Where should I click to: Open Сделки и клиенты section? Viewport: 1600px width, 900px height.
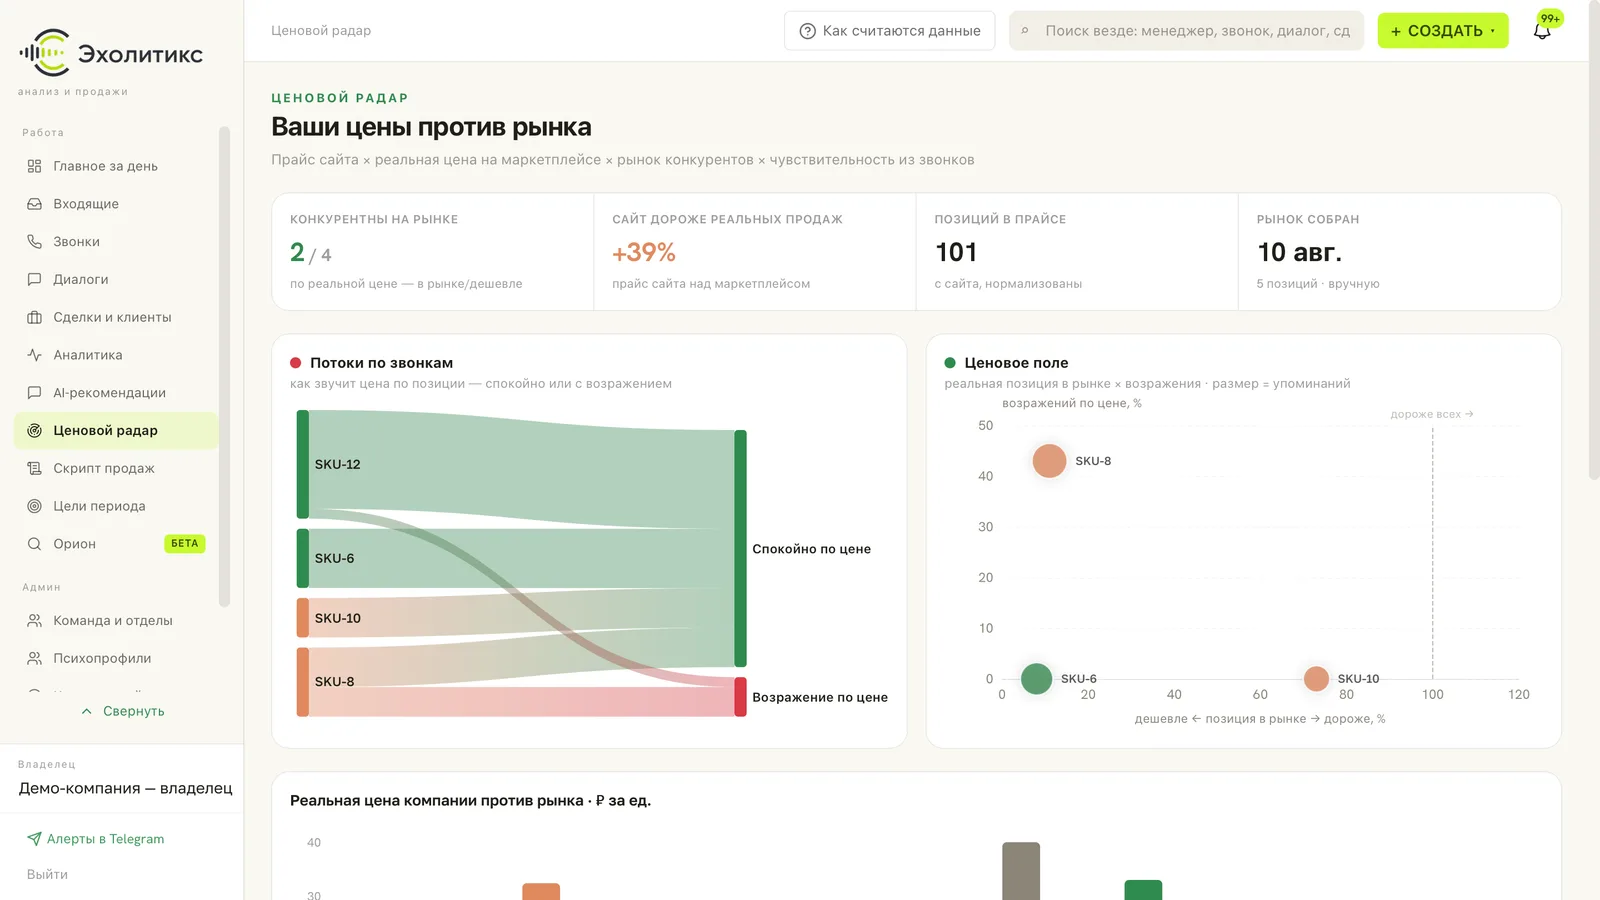(116, 317)
